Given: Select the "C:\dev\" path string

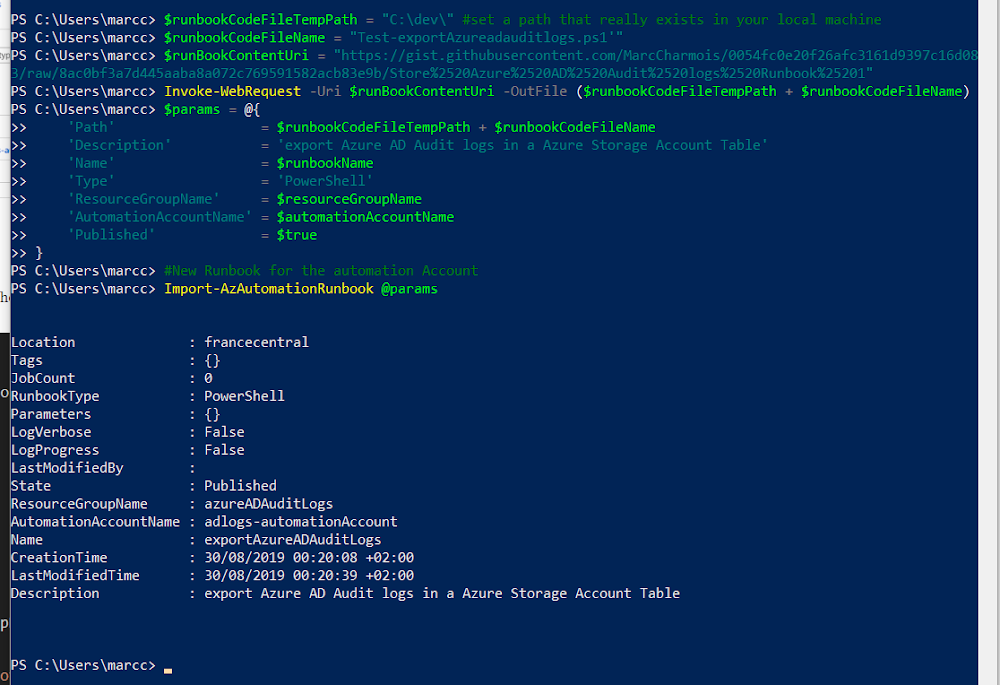Looking at the screenshot, I should (x=418, y=20).
